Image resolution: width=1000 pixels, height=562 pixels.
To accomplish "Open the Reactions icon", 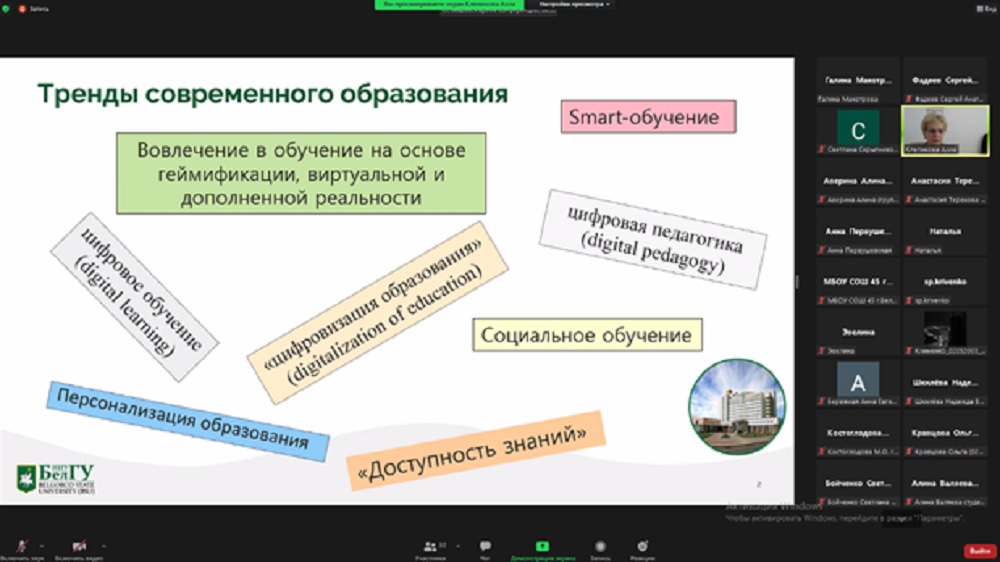I will click(643, 546).
